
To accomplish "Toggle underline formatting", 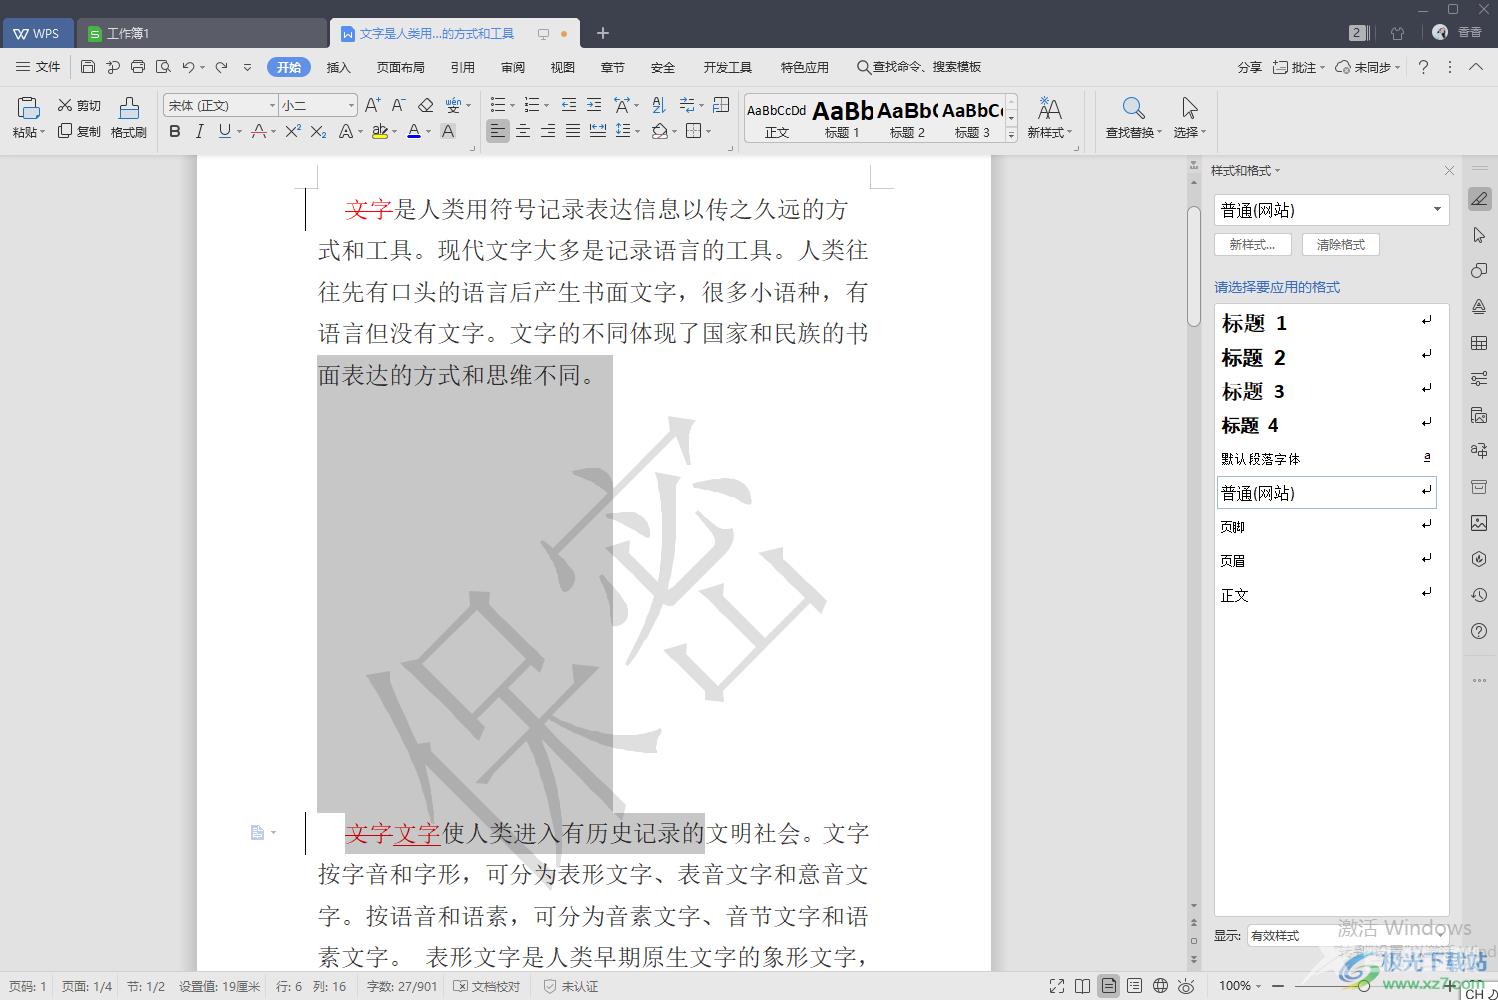I will pos(225,131).
